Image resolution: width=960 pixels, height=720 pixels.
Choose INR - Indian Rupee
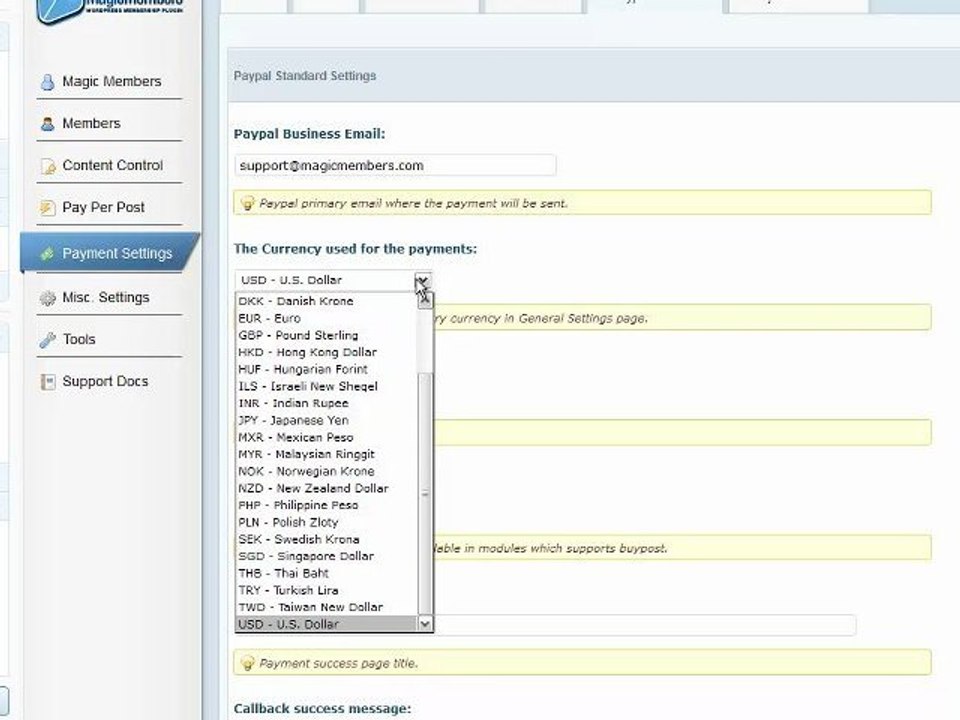pyautogui.click(x=326, y=403)
